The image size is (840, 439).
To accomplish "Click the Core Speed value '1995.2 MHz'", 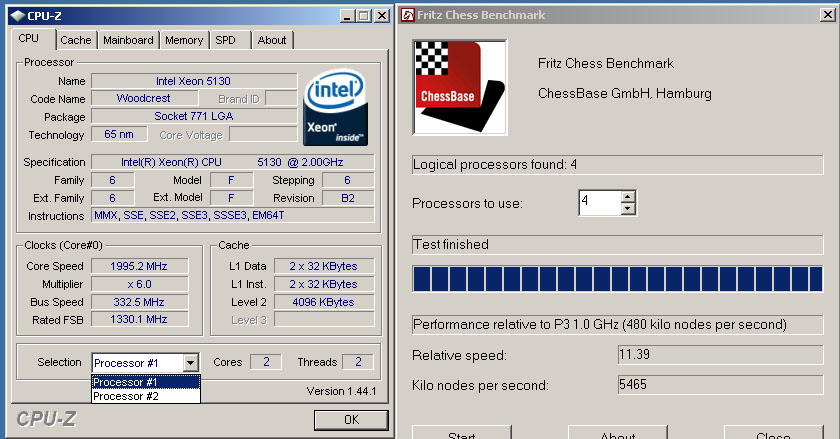I will pyautogui.click(x=139, y=266).
